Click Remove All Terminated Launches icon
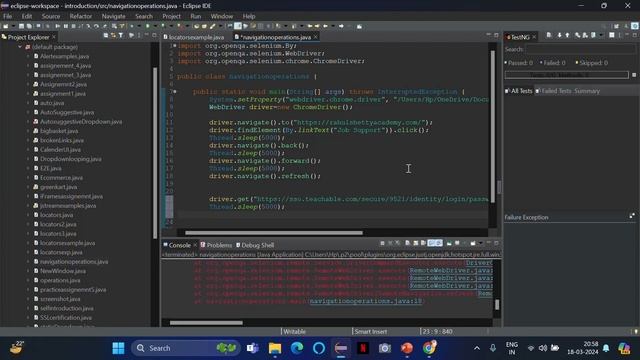 398,243
